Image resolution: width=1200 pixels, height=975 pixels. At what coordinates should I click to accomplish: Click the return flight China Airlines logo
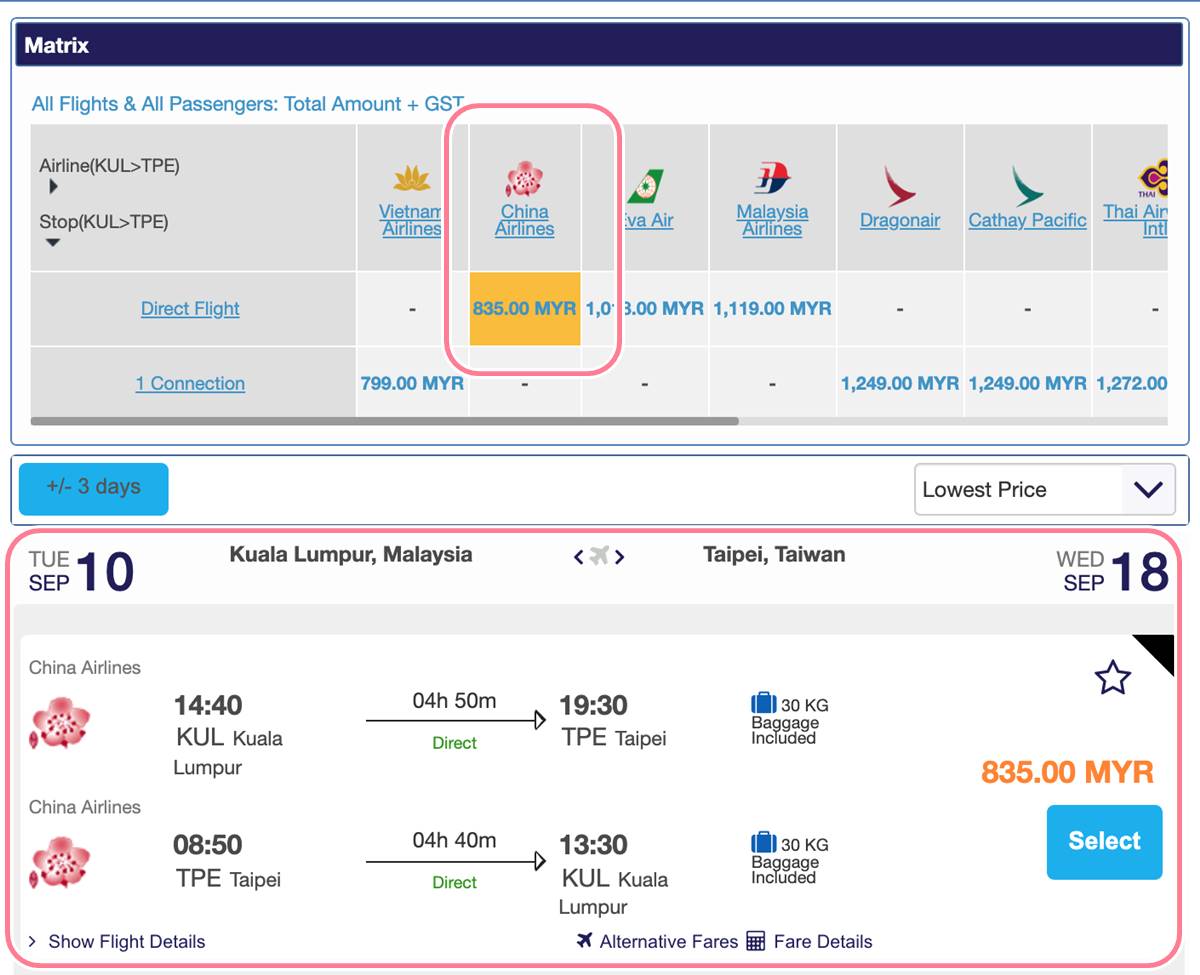pos(60,862)
